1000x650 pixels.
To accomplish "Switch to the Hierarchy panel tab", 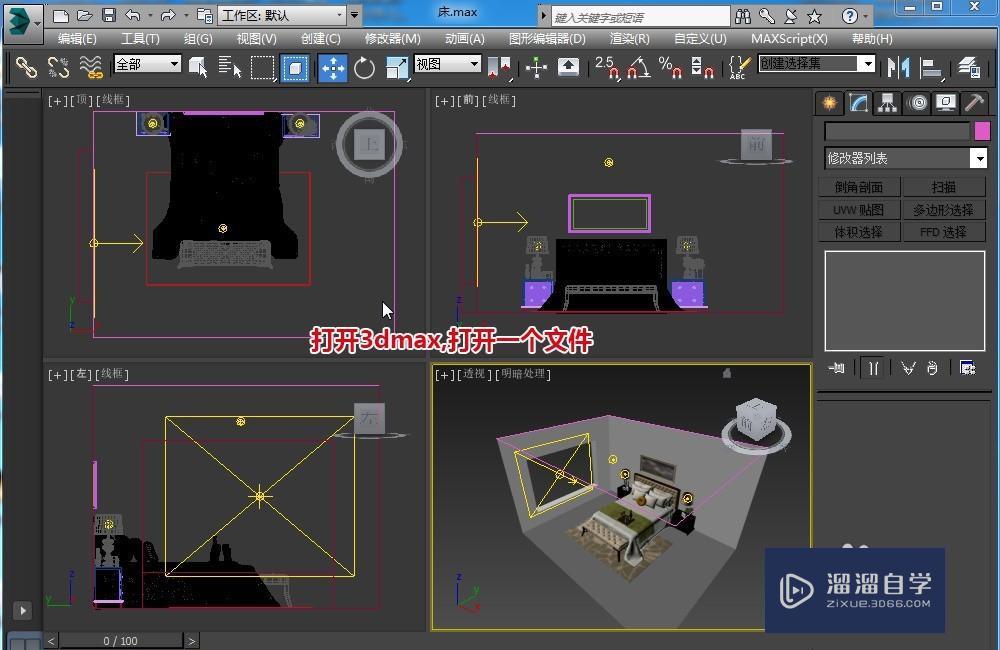I will (x=887, y=103).
